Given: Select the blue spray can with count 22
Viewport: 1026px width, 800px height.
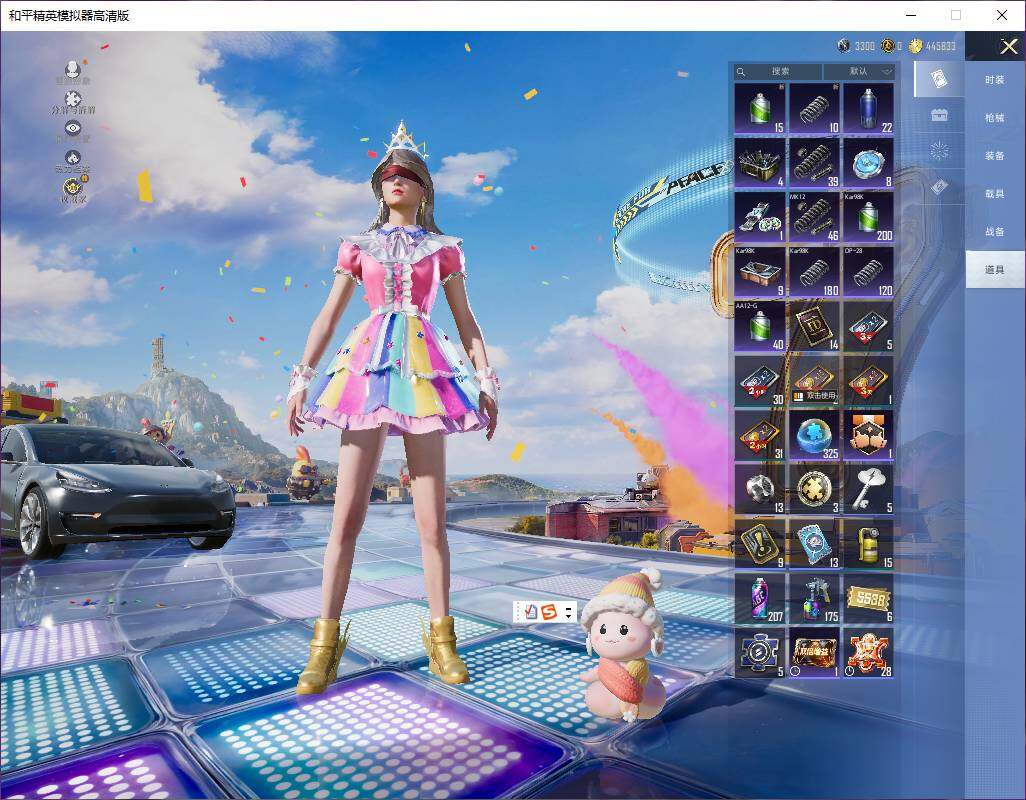Looking at the screenshot, I should 868,109.
